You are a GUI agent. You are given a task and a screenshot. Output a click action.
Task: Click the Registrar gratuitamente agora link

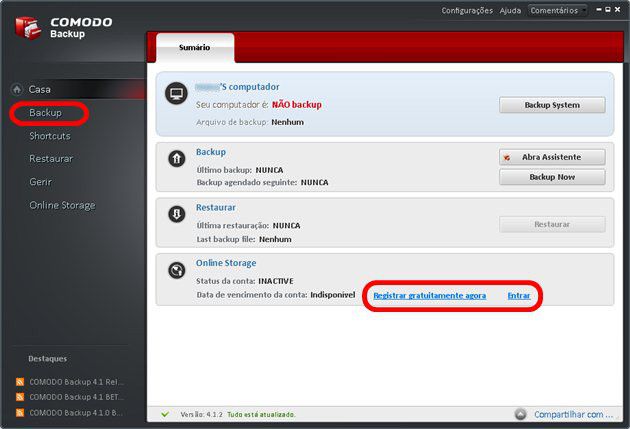[x=430, y=296]
